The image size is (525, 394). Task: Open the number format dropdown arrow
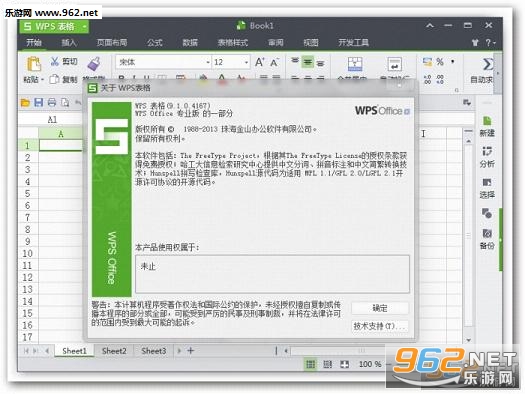tap(453, 62)
